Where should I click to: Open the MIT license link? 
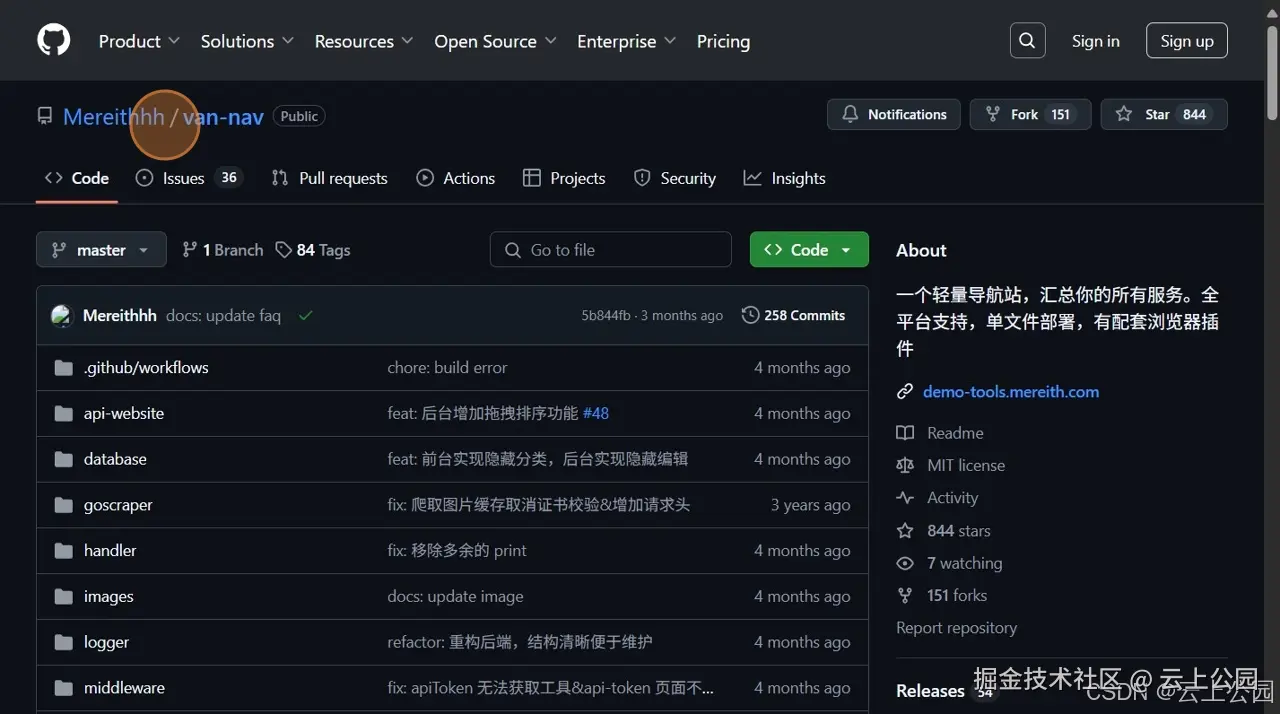pos(966,465)
